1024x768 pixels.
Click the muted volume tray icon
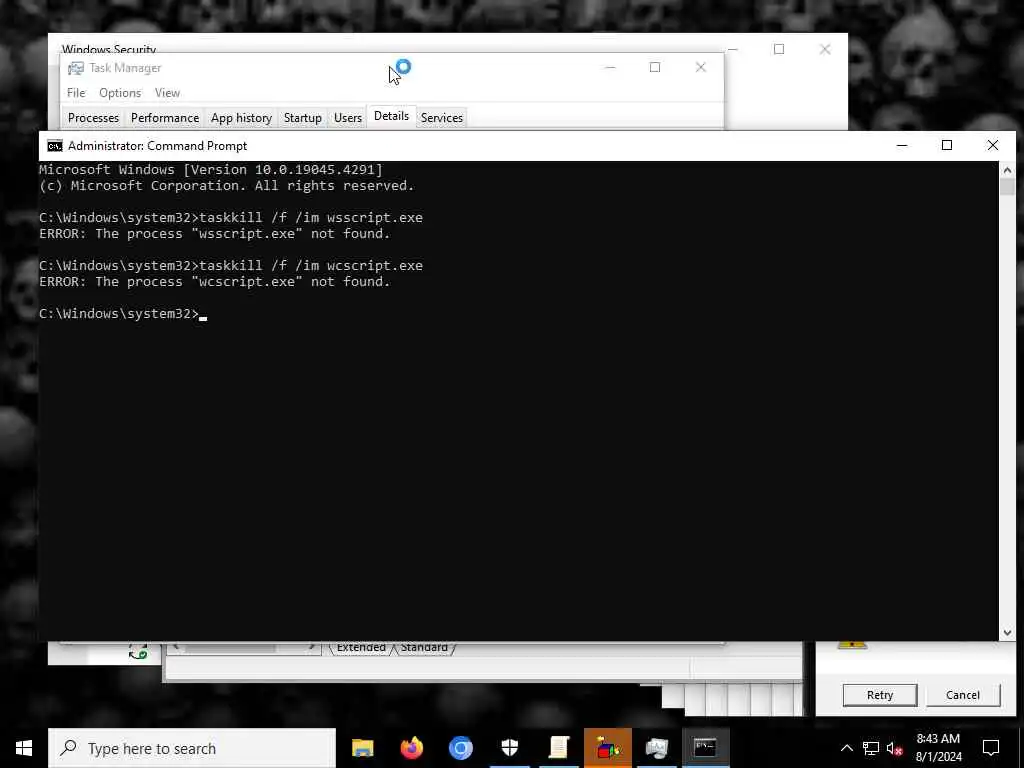(x=894, y=748)
